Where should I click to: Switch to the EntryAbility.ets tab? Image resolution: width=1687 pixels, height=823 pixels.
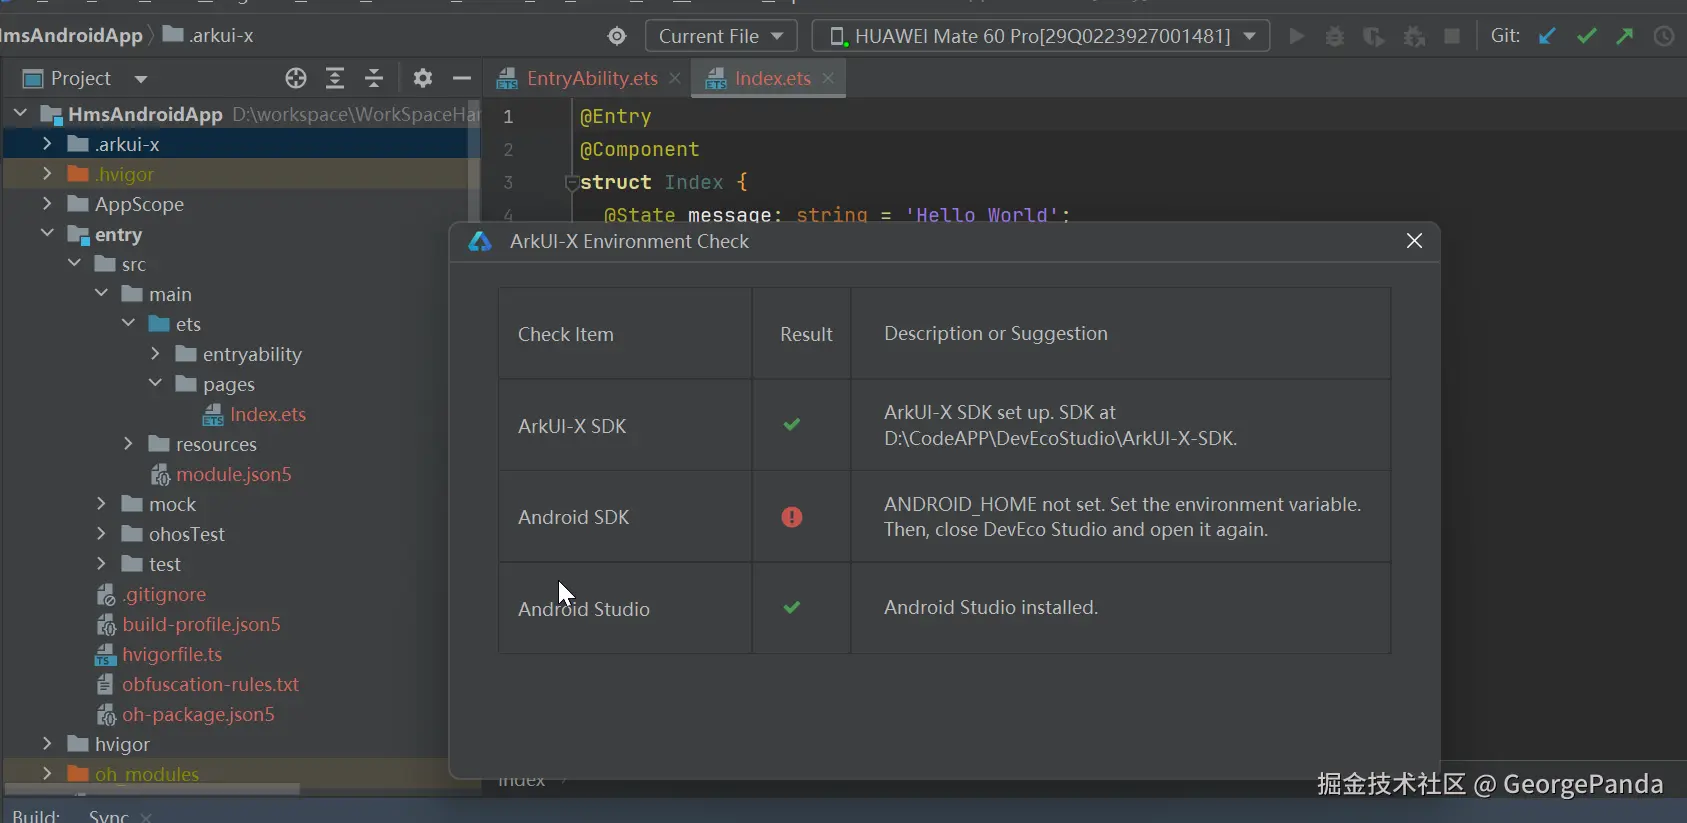[592, 78]
